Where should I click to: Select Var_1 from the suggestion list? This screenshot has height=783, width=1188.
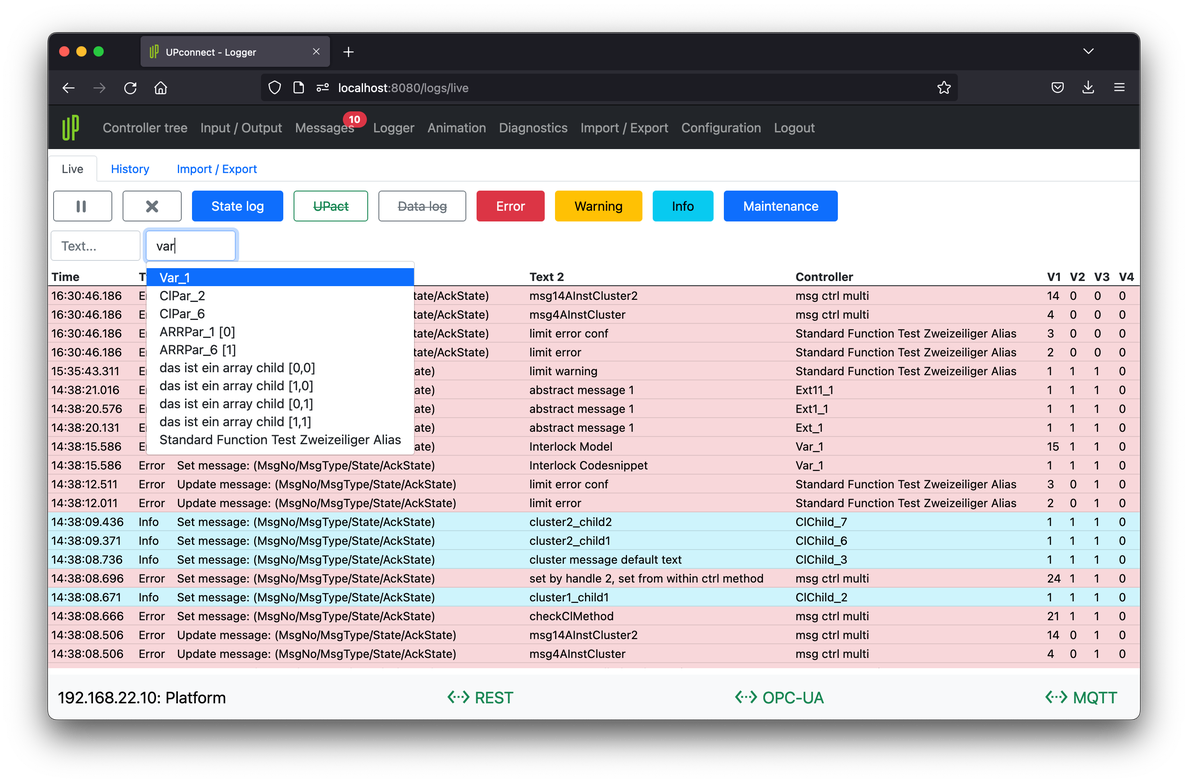tap(175, 278)
